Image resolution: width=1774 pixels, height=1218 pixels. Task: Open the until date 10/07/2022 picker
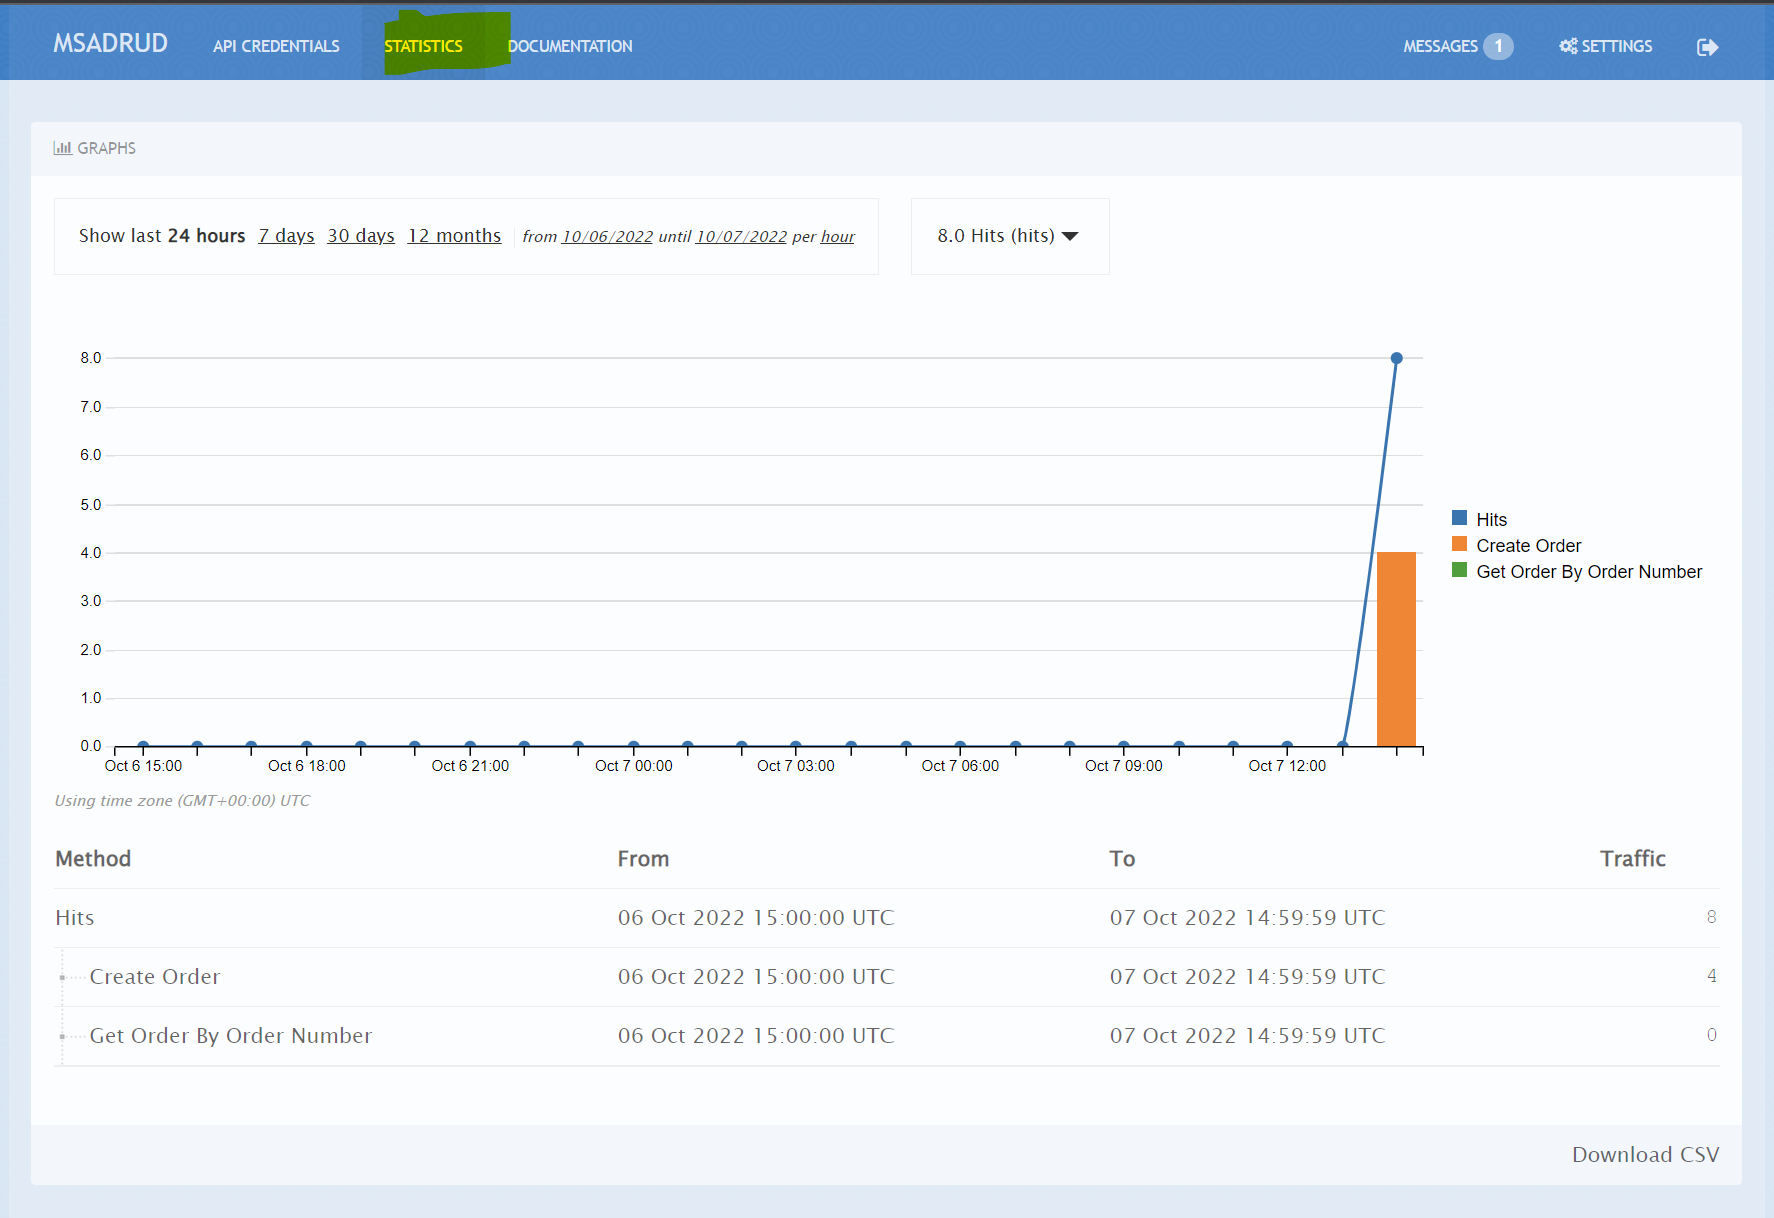point(741,237)
